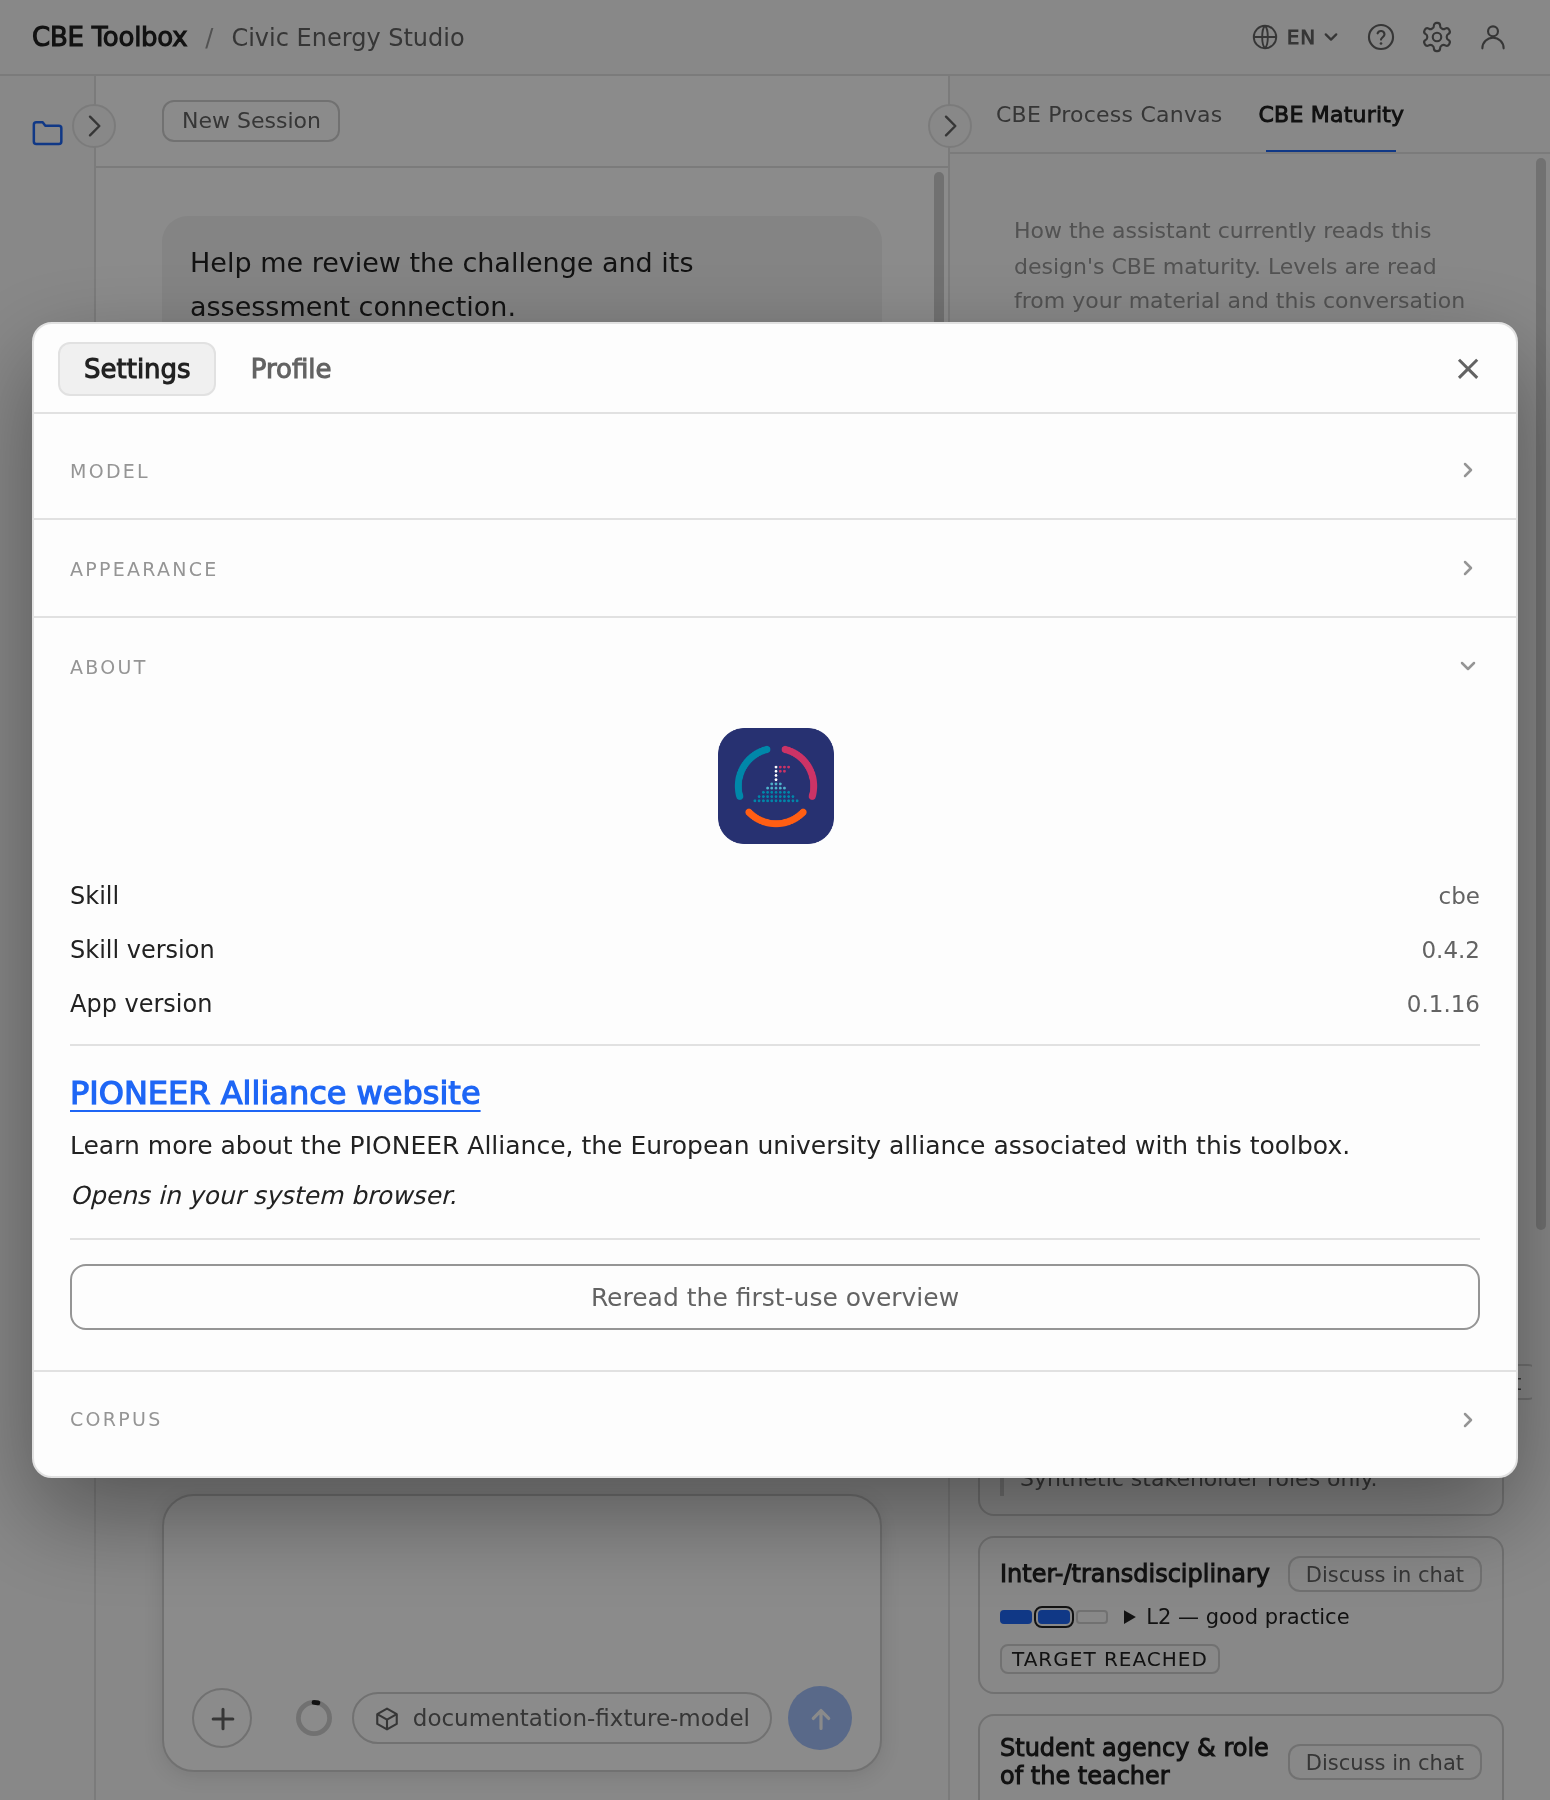This screenshot has height=1800, width=1550.
Task: Click the CBE Toolbox app logo
Action: pos(776,786)
